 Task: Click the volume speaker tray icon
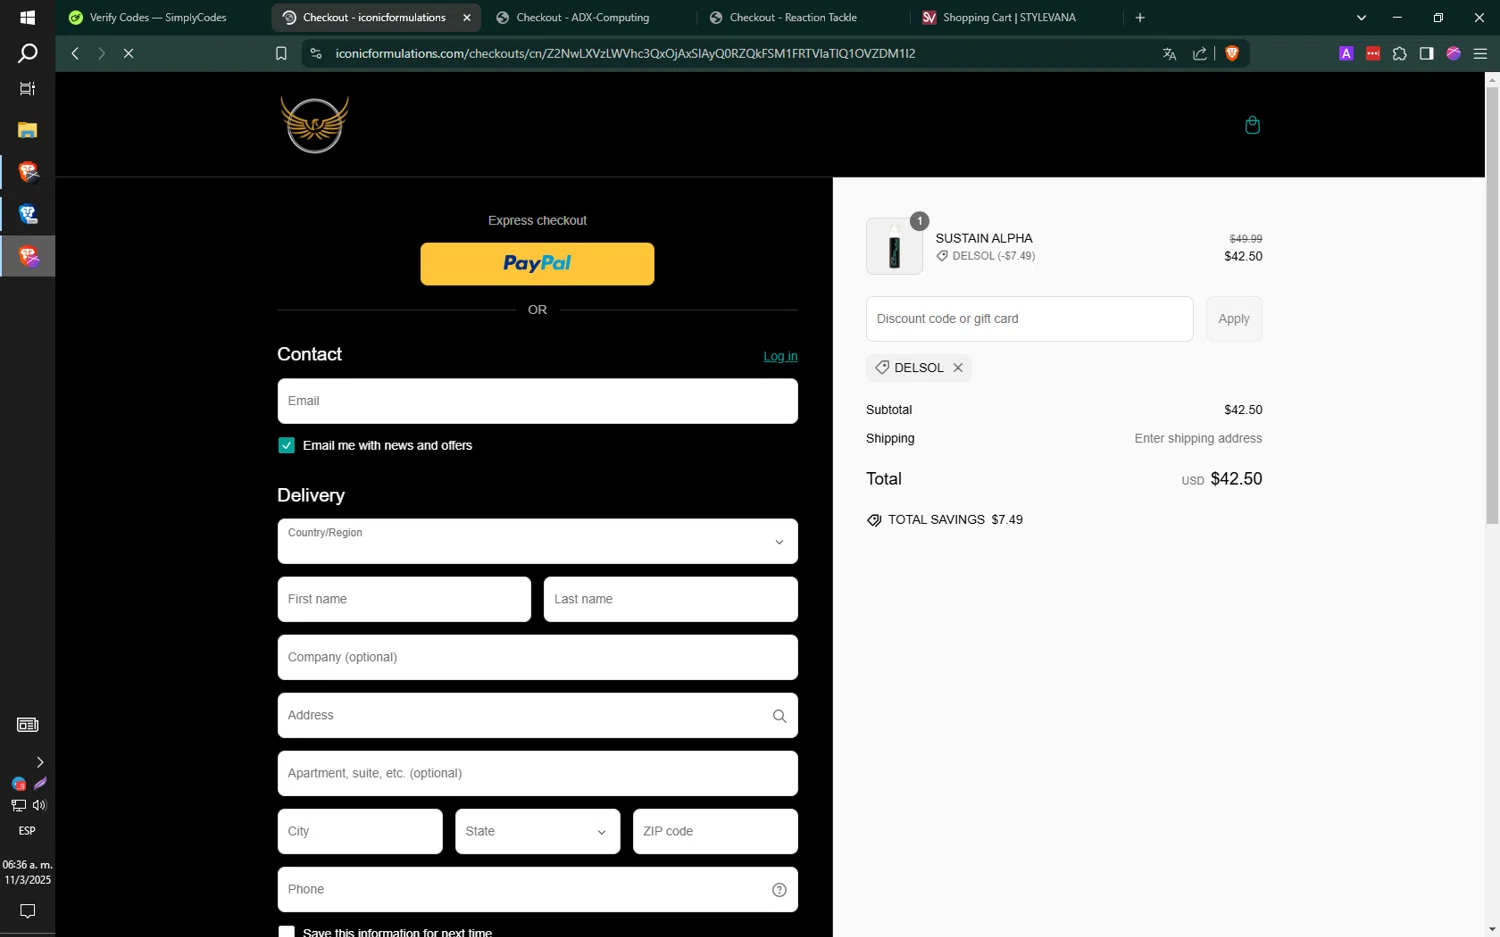39,805
